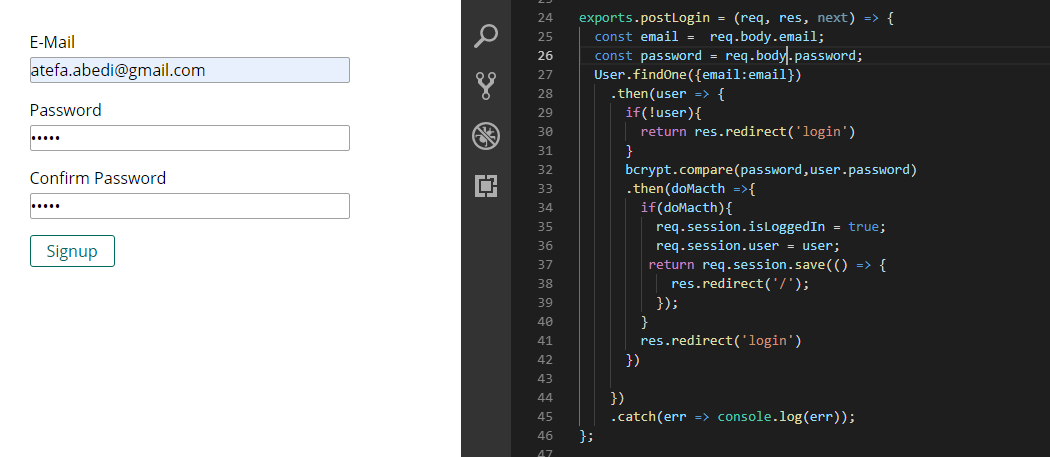1050x457 pixels.
Task: Click line number 45 in the gutter
Action: click(545, 417)
